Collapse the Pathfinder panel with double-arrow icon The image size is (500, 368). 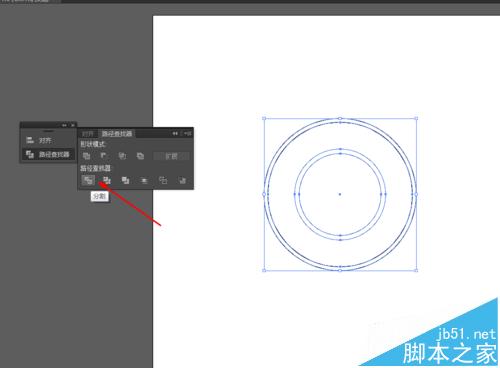(175, 133)
